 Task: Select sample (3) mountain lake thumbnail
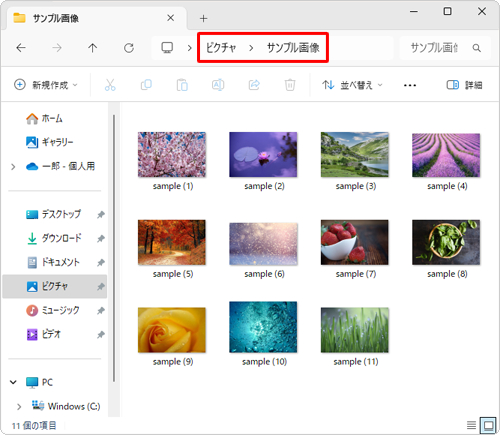pos(355,154)
